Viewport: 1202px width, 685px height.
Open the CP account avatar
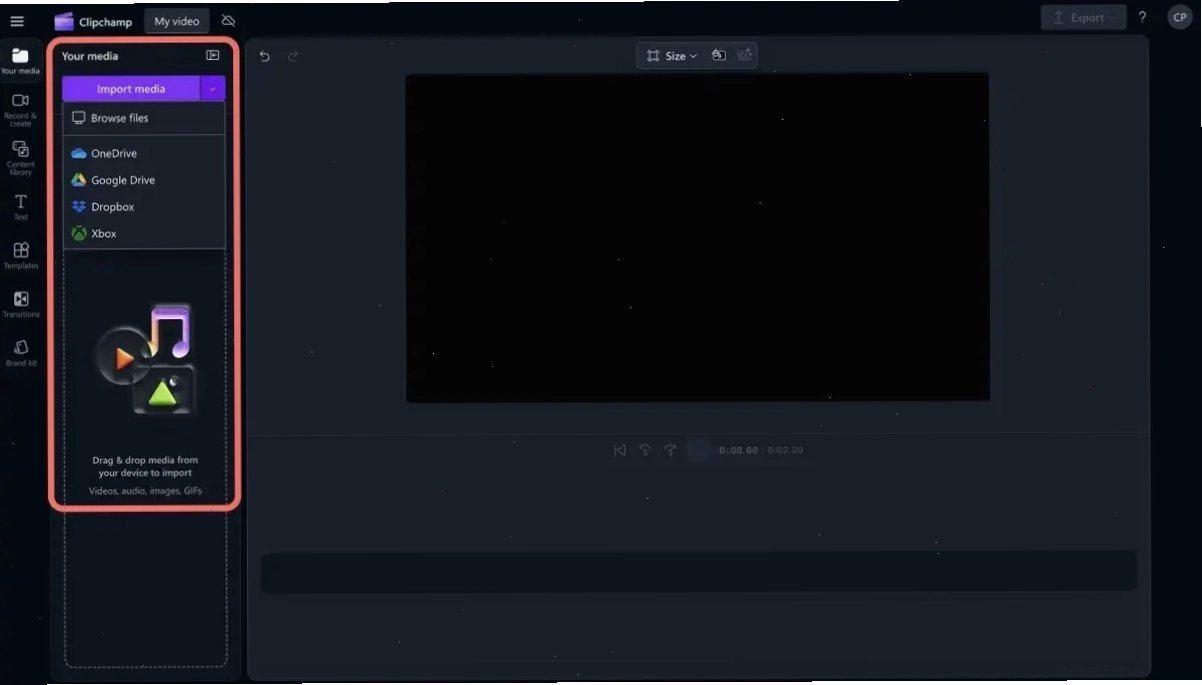pyautogui.click(x=1180, y=18)
